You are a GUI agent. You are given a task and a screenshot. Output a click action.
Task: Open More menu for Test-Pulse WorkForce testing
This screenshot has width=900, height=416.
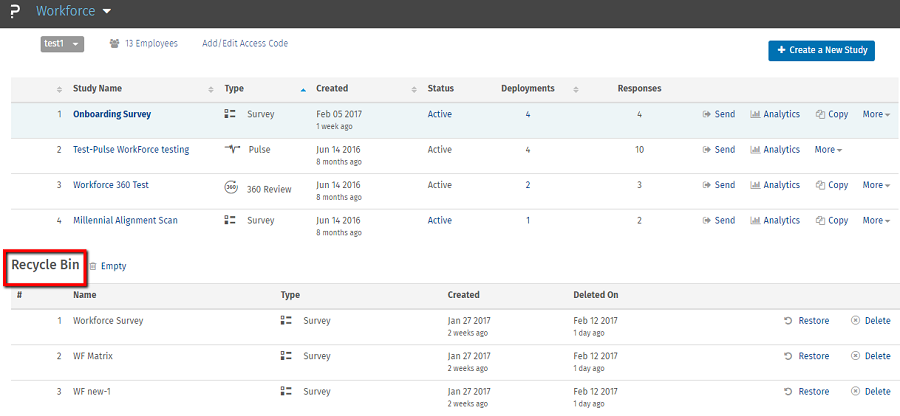pyautogui.click(x=828, y=150)
